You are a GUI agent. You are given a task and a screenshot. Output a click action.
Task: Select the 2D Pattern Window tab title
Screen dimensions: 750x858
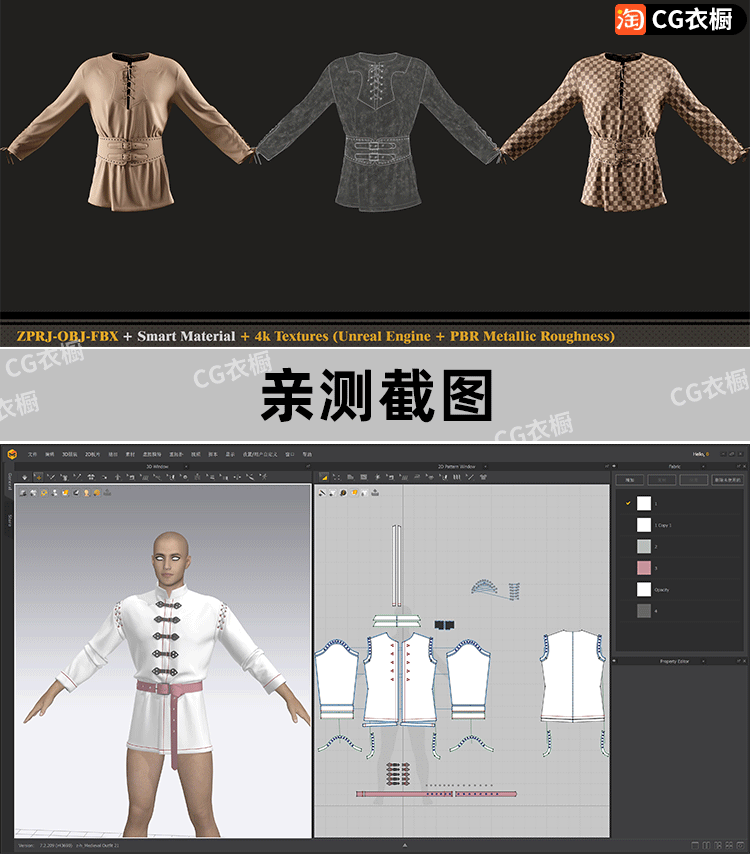tap(457, 467)
